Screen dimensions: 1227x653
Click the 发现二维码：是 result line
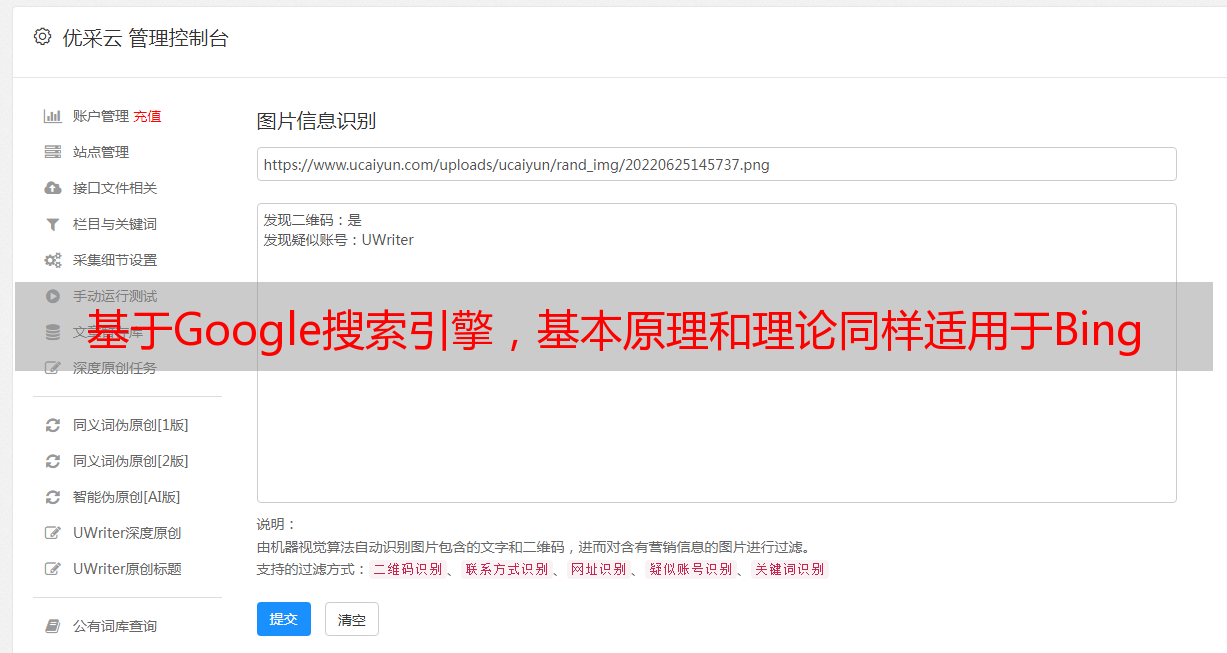click(x=313, y=220)
